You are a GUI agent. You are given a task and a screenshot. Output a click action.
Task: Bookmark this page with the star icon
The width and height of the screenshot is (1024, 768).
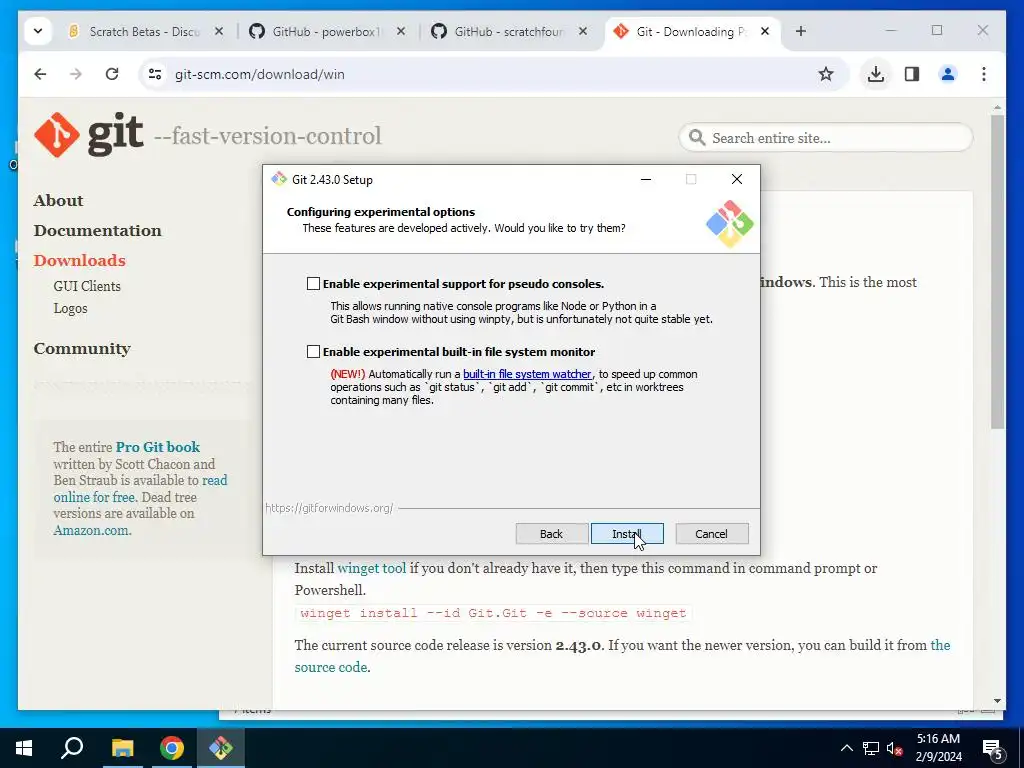(x=825, y=74)
